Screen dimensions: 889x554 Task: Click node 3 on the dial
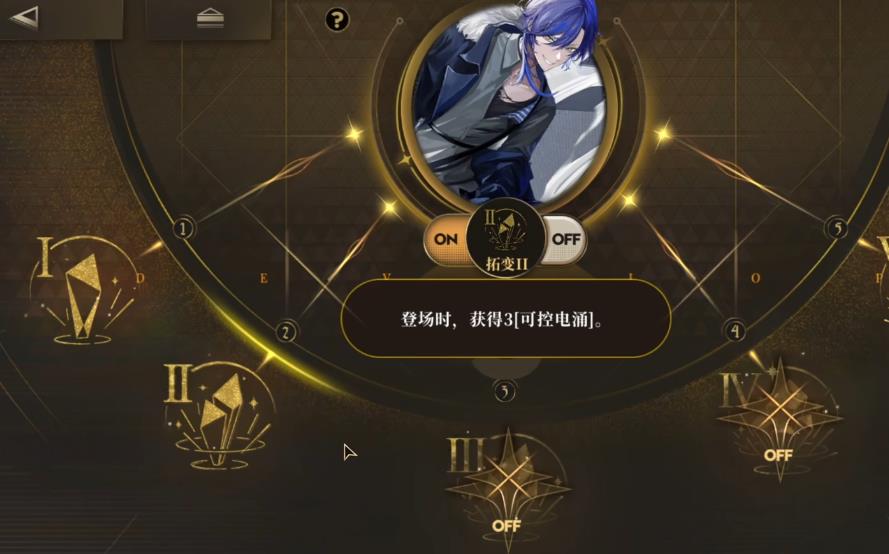pyautogui.click(x=505, y=391)
